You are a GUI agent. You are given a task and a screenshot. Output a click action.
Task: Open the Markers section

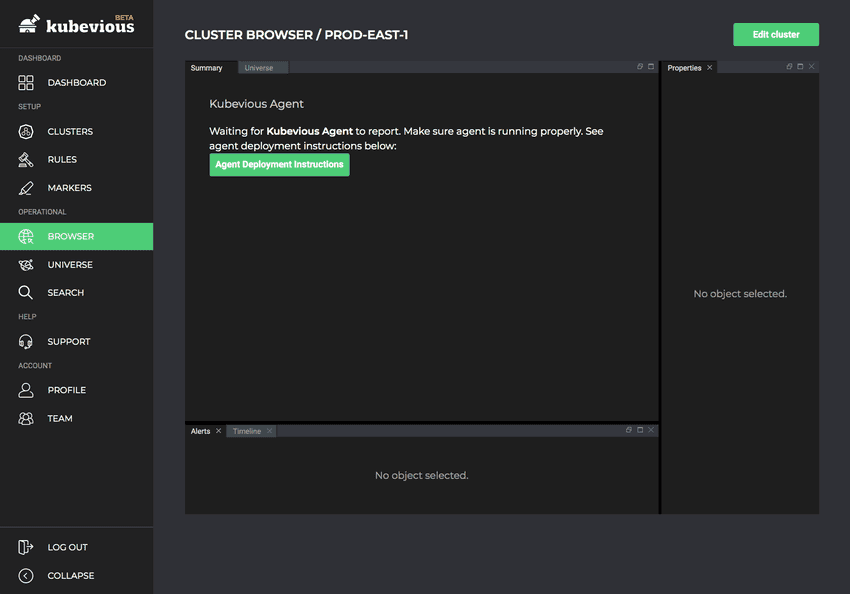pos(69,188)
